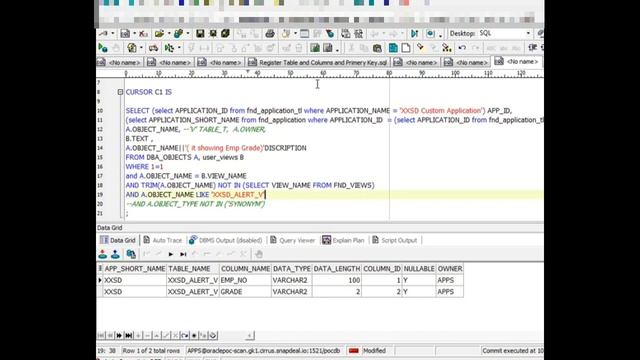The image size is (640, 360).
Task: Switch to the Explain Plan tab
Action: [343, 240]
